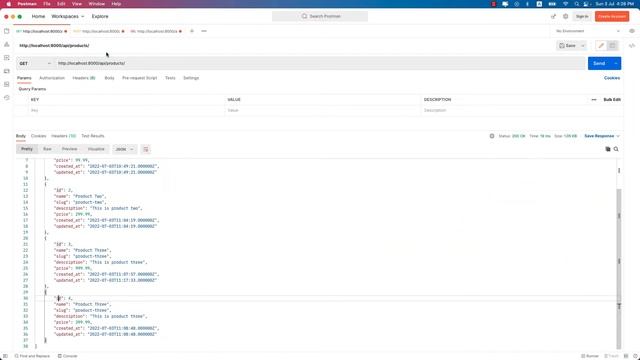Click macOS Spotlight search icon in menu bar
This screenshot has width=640, height=360.
[576, 4]
